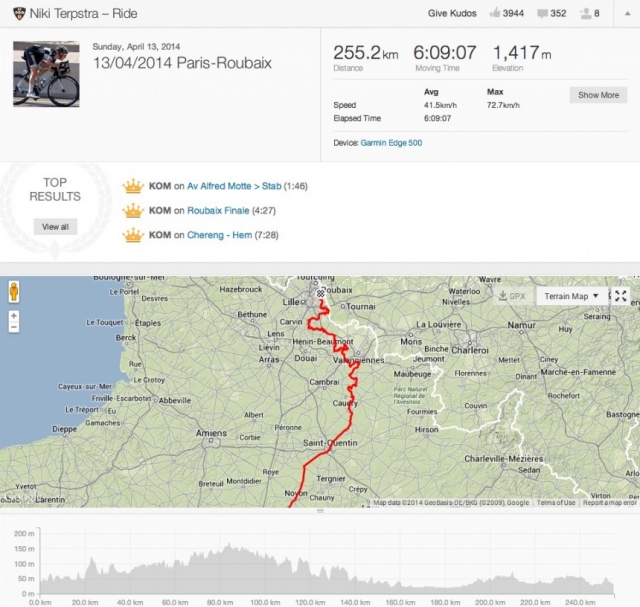Screen dimensions: 640x607
Task: Download the GPX file
Action: pos(510,296)
